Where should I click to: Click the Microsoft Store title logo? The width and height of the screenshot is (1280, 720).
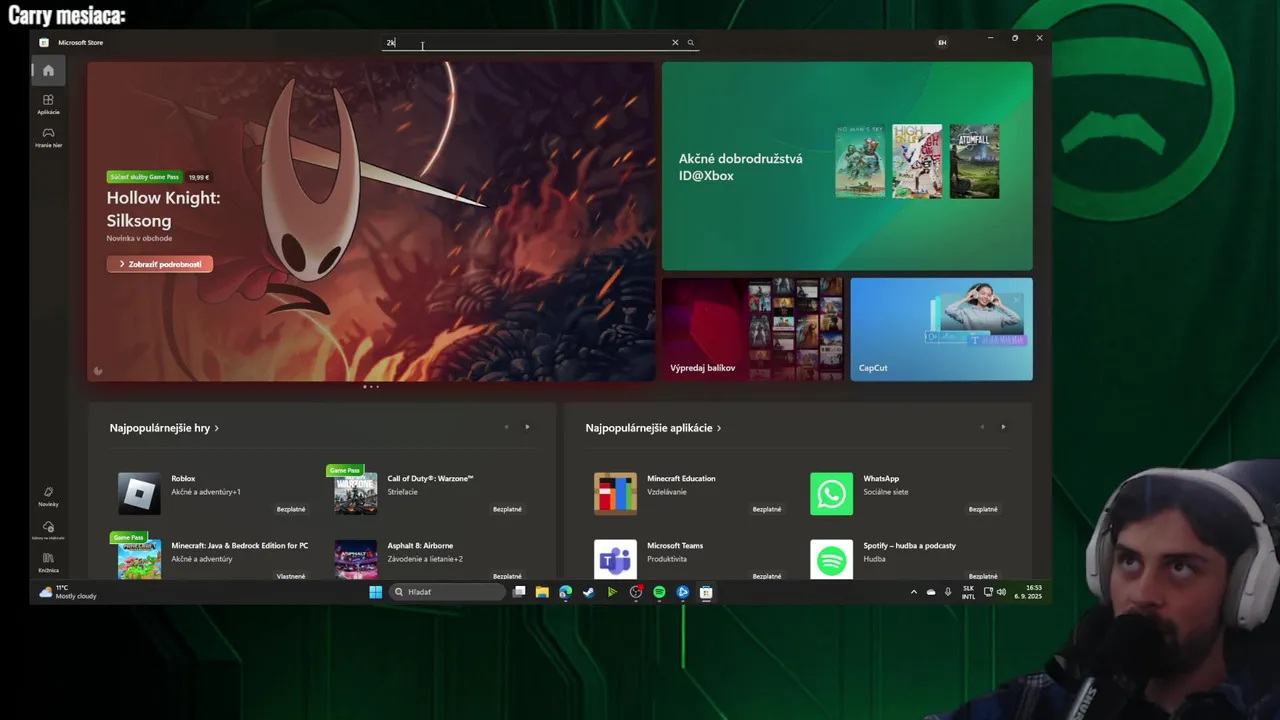click(44, 42)
